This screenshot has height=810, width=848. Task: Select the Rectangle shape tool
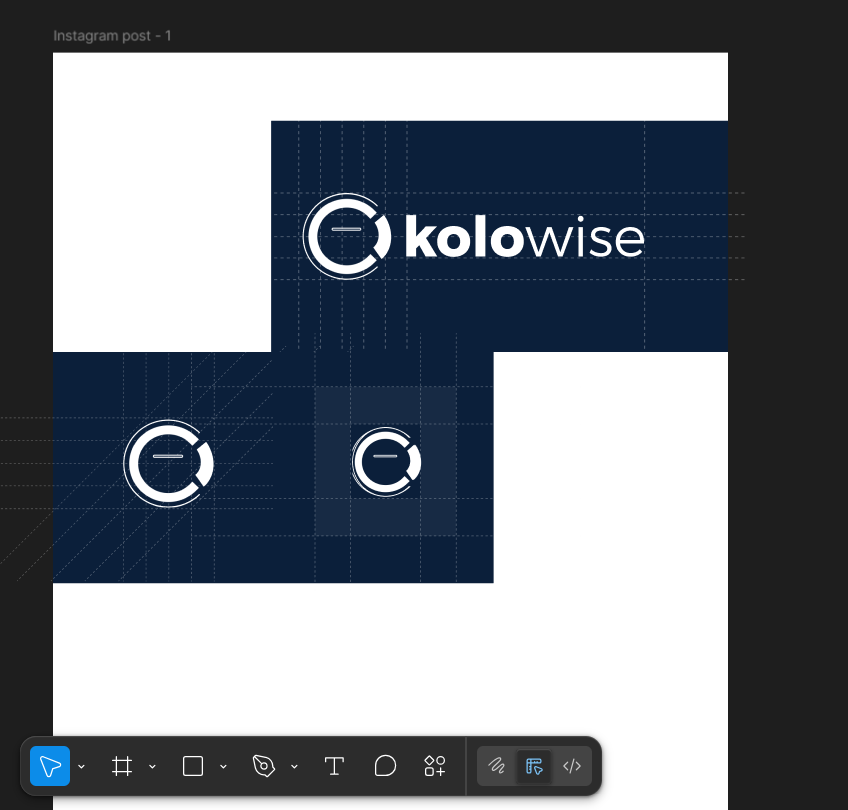[x=193, y=766]
